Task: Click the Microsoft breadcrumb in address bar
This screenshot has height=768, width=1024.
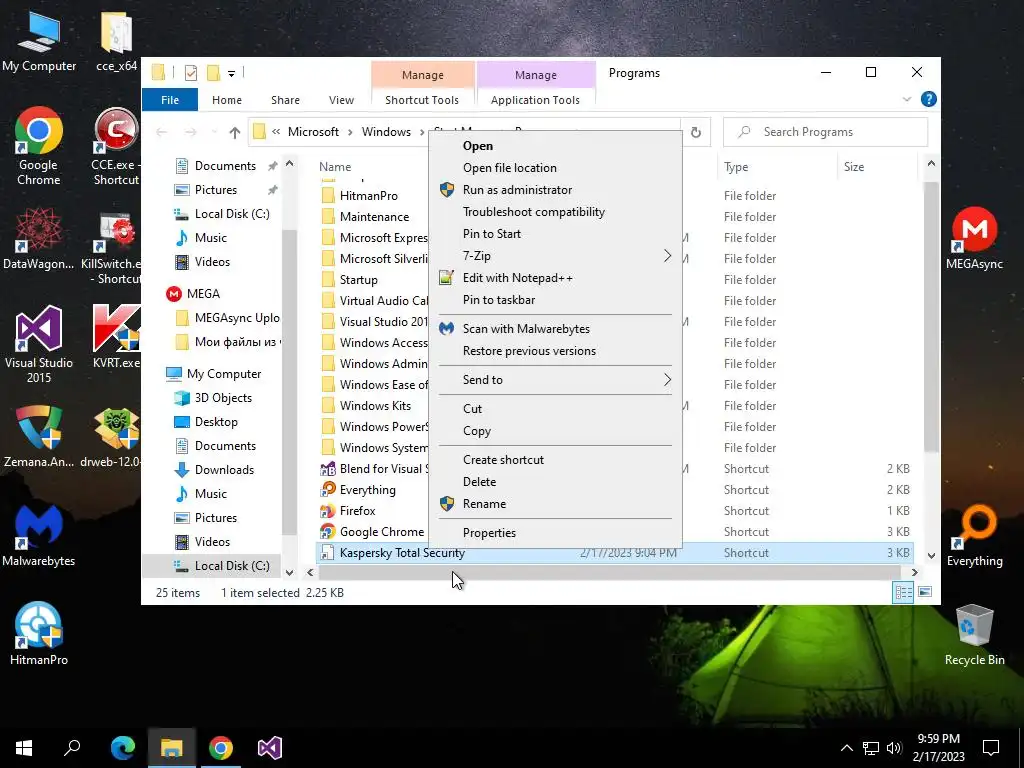Action: pyautogui.click(x=313, y=132)
